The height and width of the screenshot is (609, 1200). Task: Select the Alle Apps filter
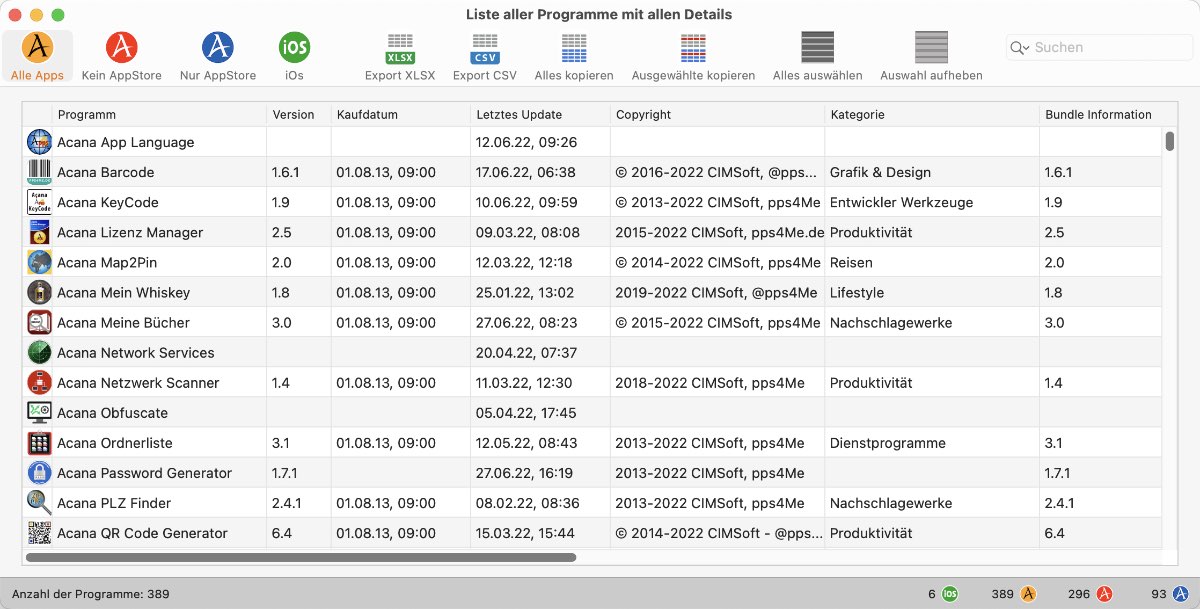pyautogui.click(x=37, y=57)
